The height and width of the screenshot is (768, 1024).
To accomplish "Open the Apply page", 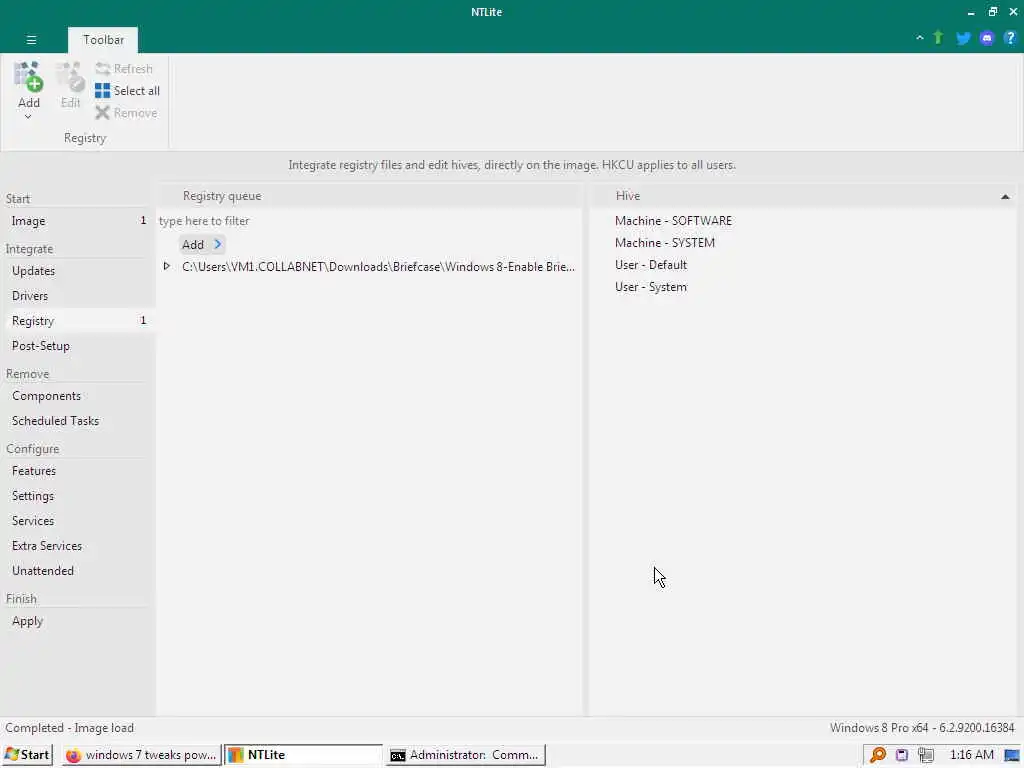I will (78, 621).
